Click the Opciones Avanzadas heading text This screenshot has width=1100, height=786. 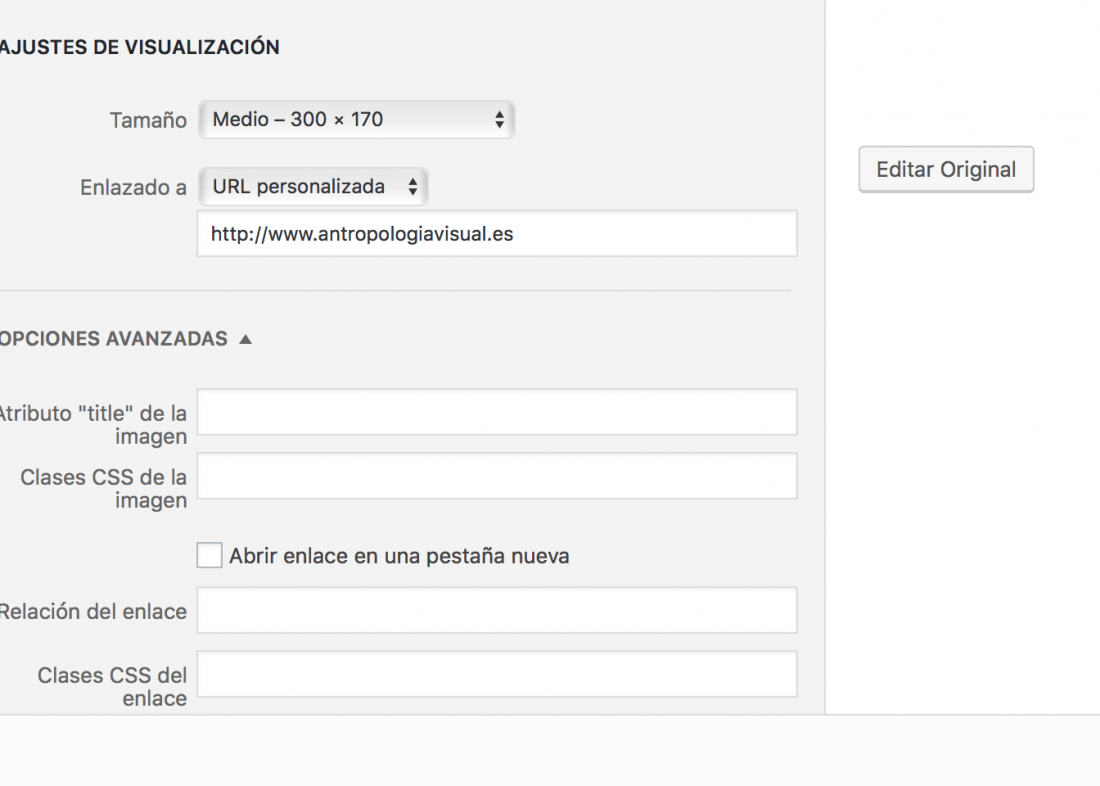pyautogui.click(x=114, y=339)
